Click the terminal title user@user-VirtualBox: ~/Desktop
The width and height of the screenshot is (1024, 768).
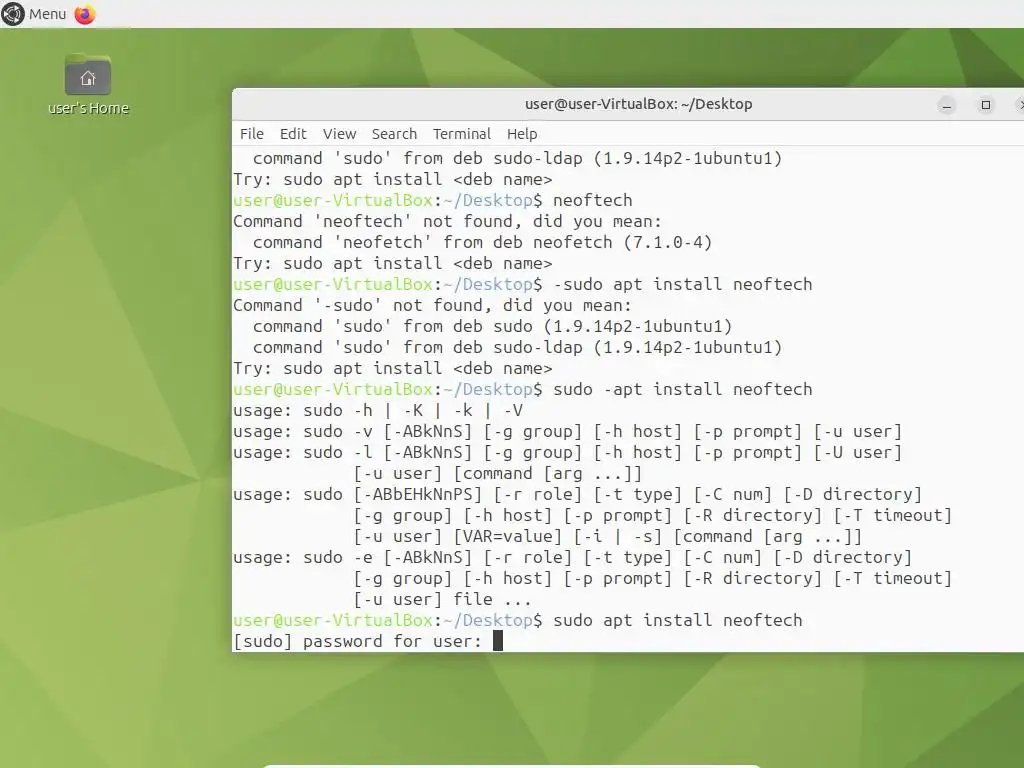point(639,104)
